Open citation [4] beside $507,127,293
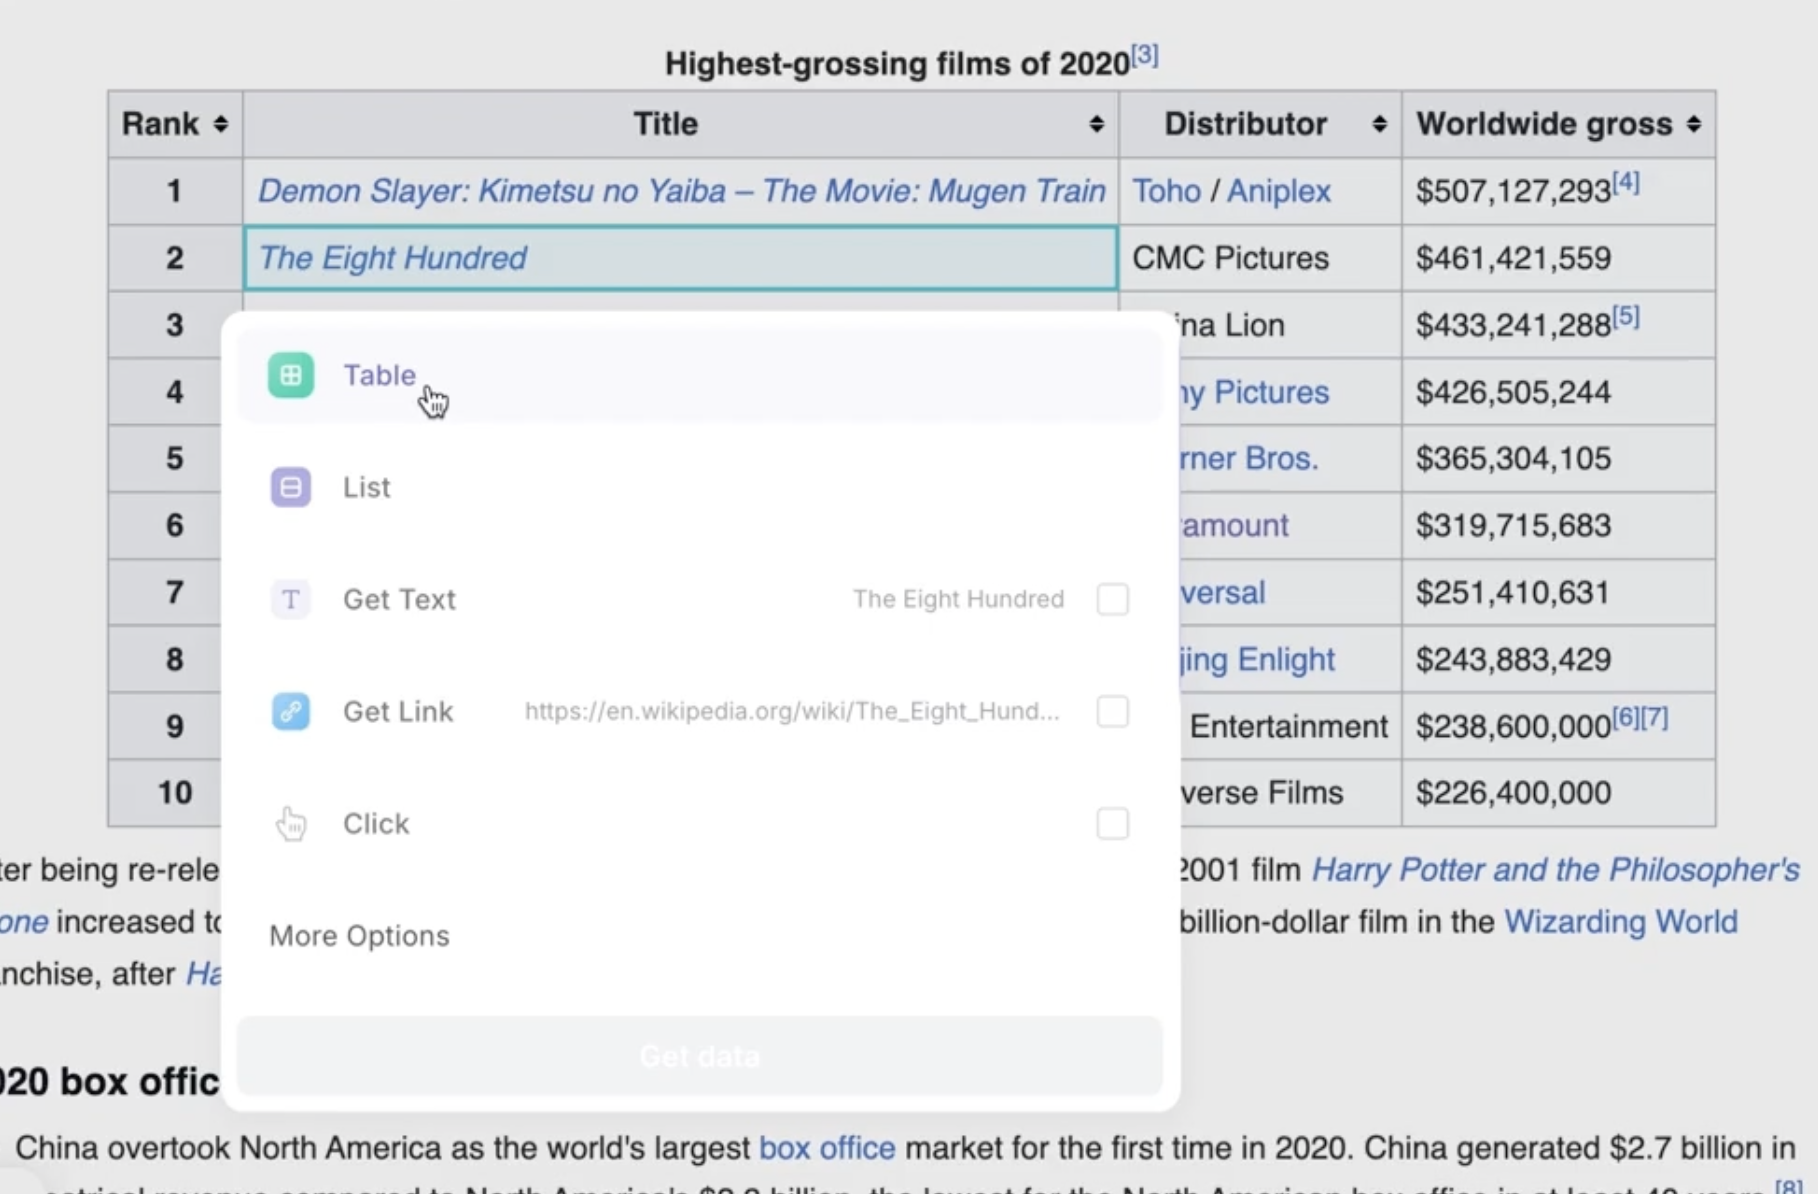The width and height of the screenshot is (1818, 1194). point(1626,183)
